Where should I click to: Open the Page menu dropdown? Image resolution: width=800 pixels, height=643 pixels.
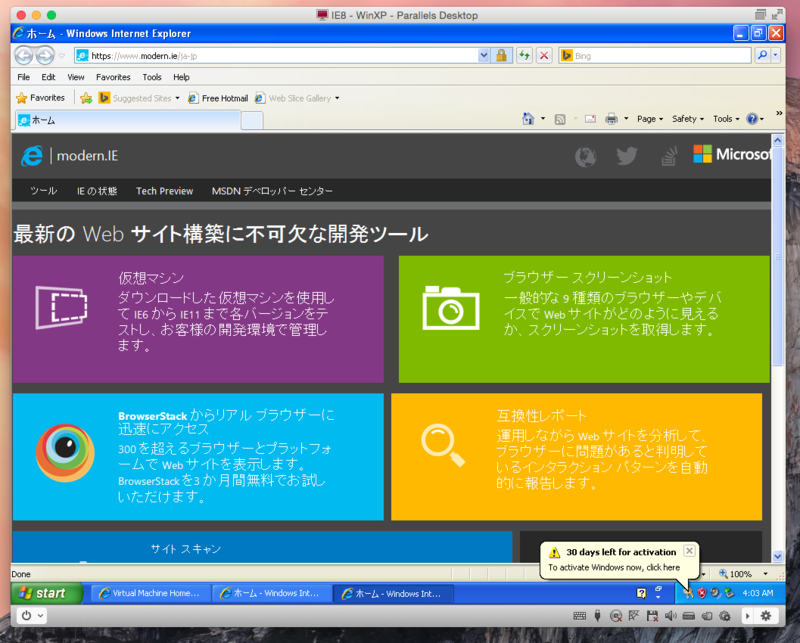point(649,118)
